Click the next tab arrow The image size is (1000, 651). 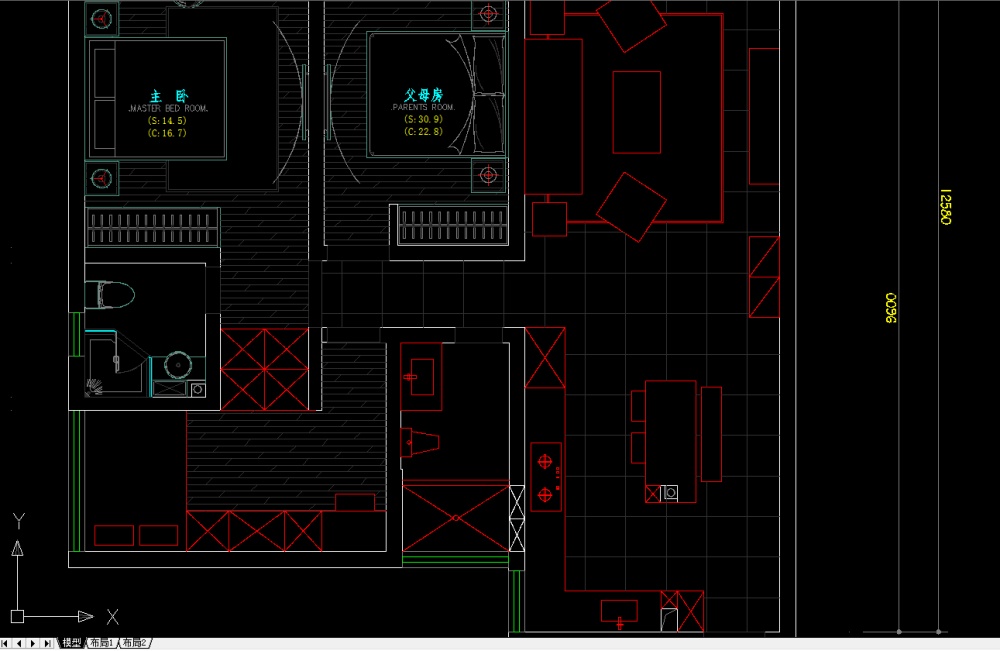coord(33,643)
